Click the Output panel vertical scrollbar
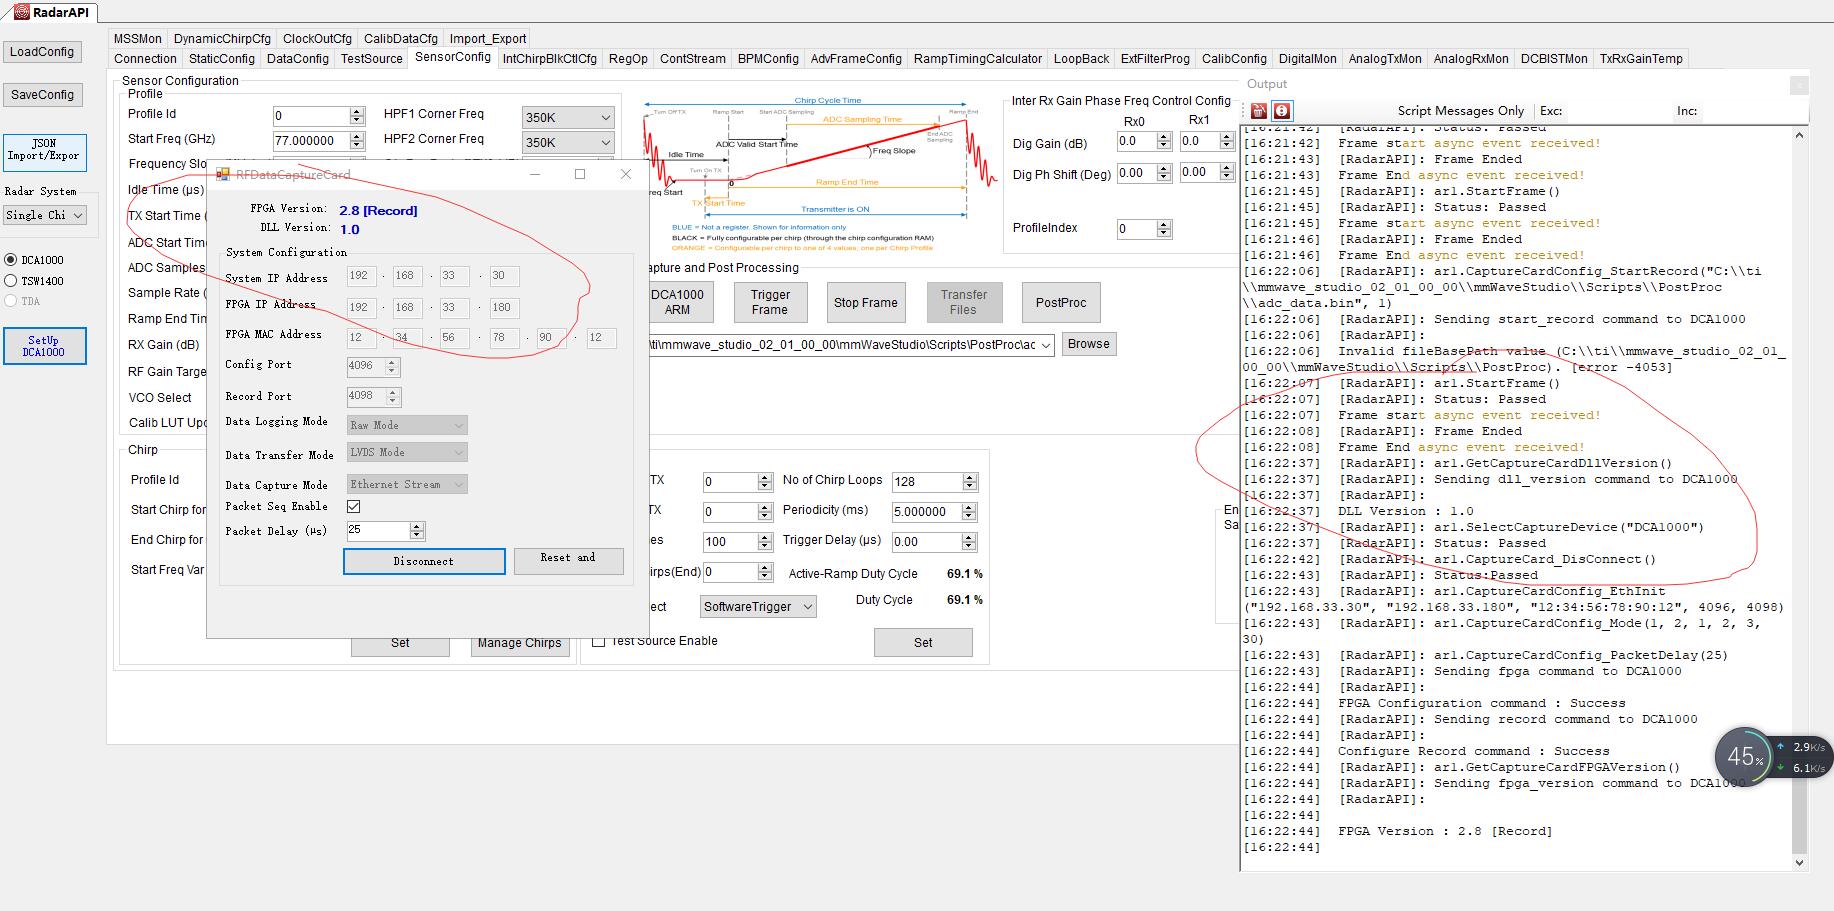Viewport: 1834px width, 911px height. (x=1800, y=498)
